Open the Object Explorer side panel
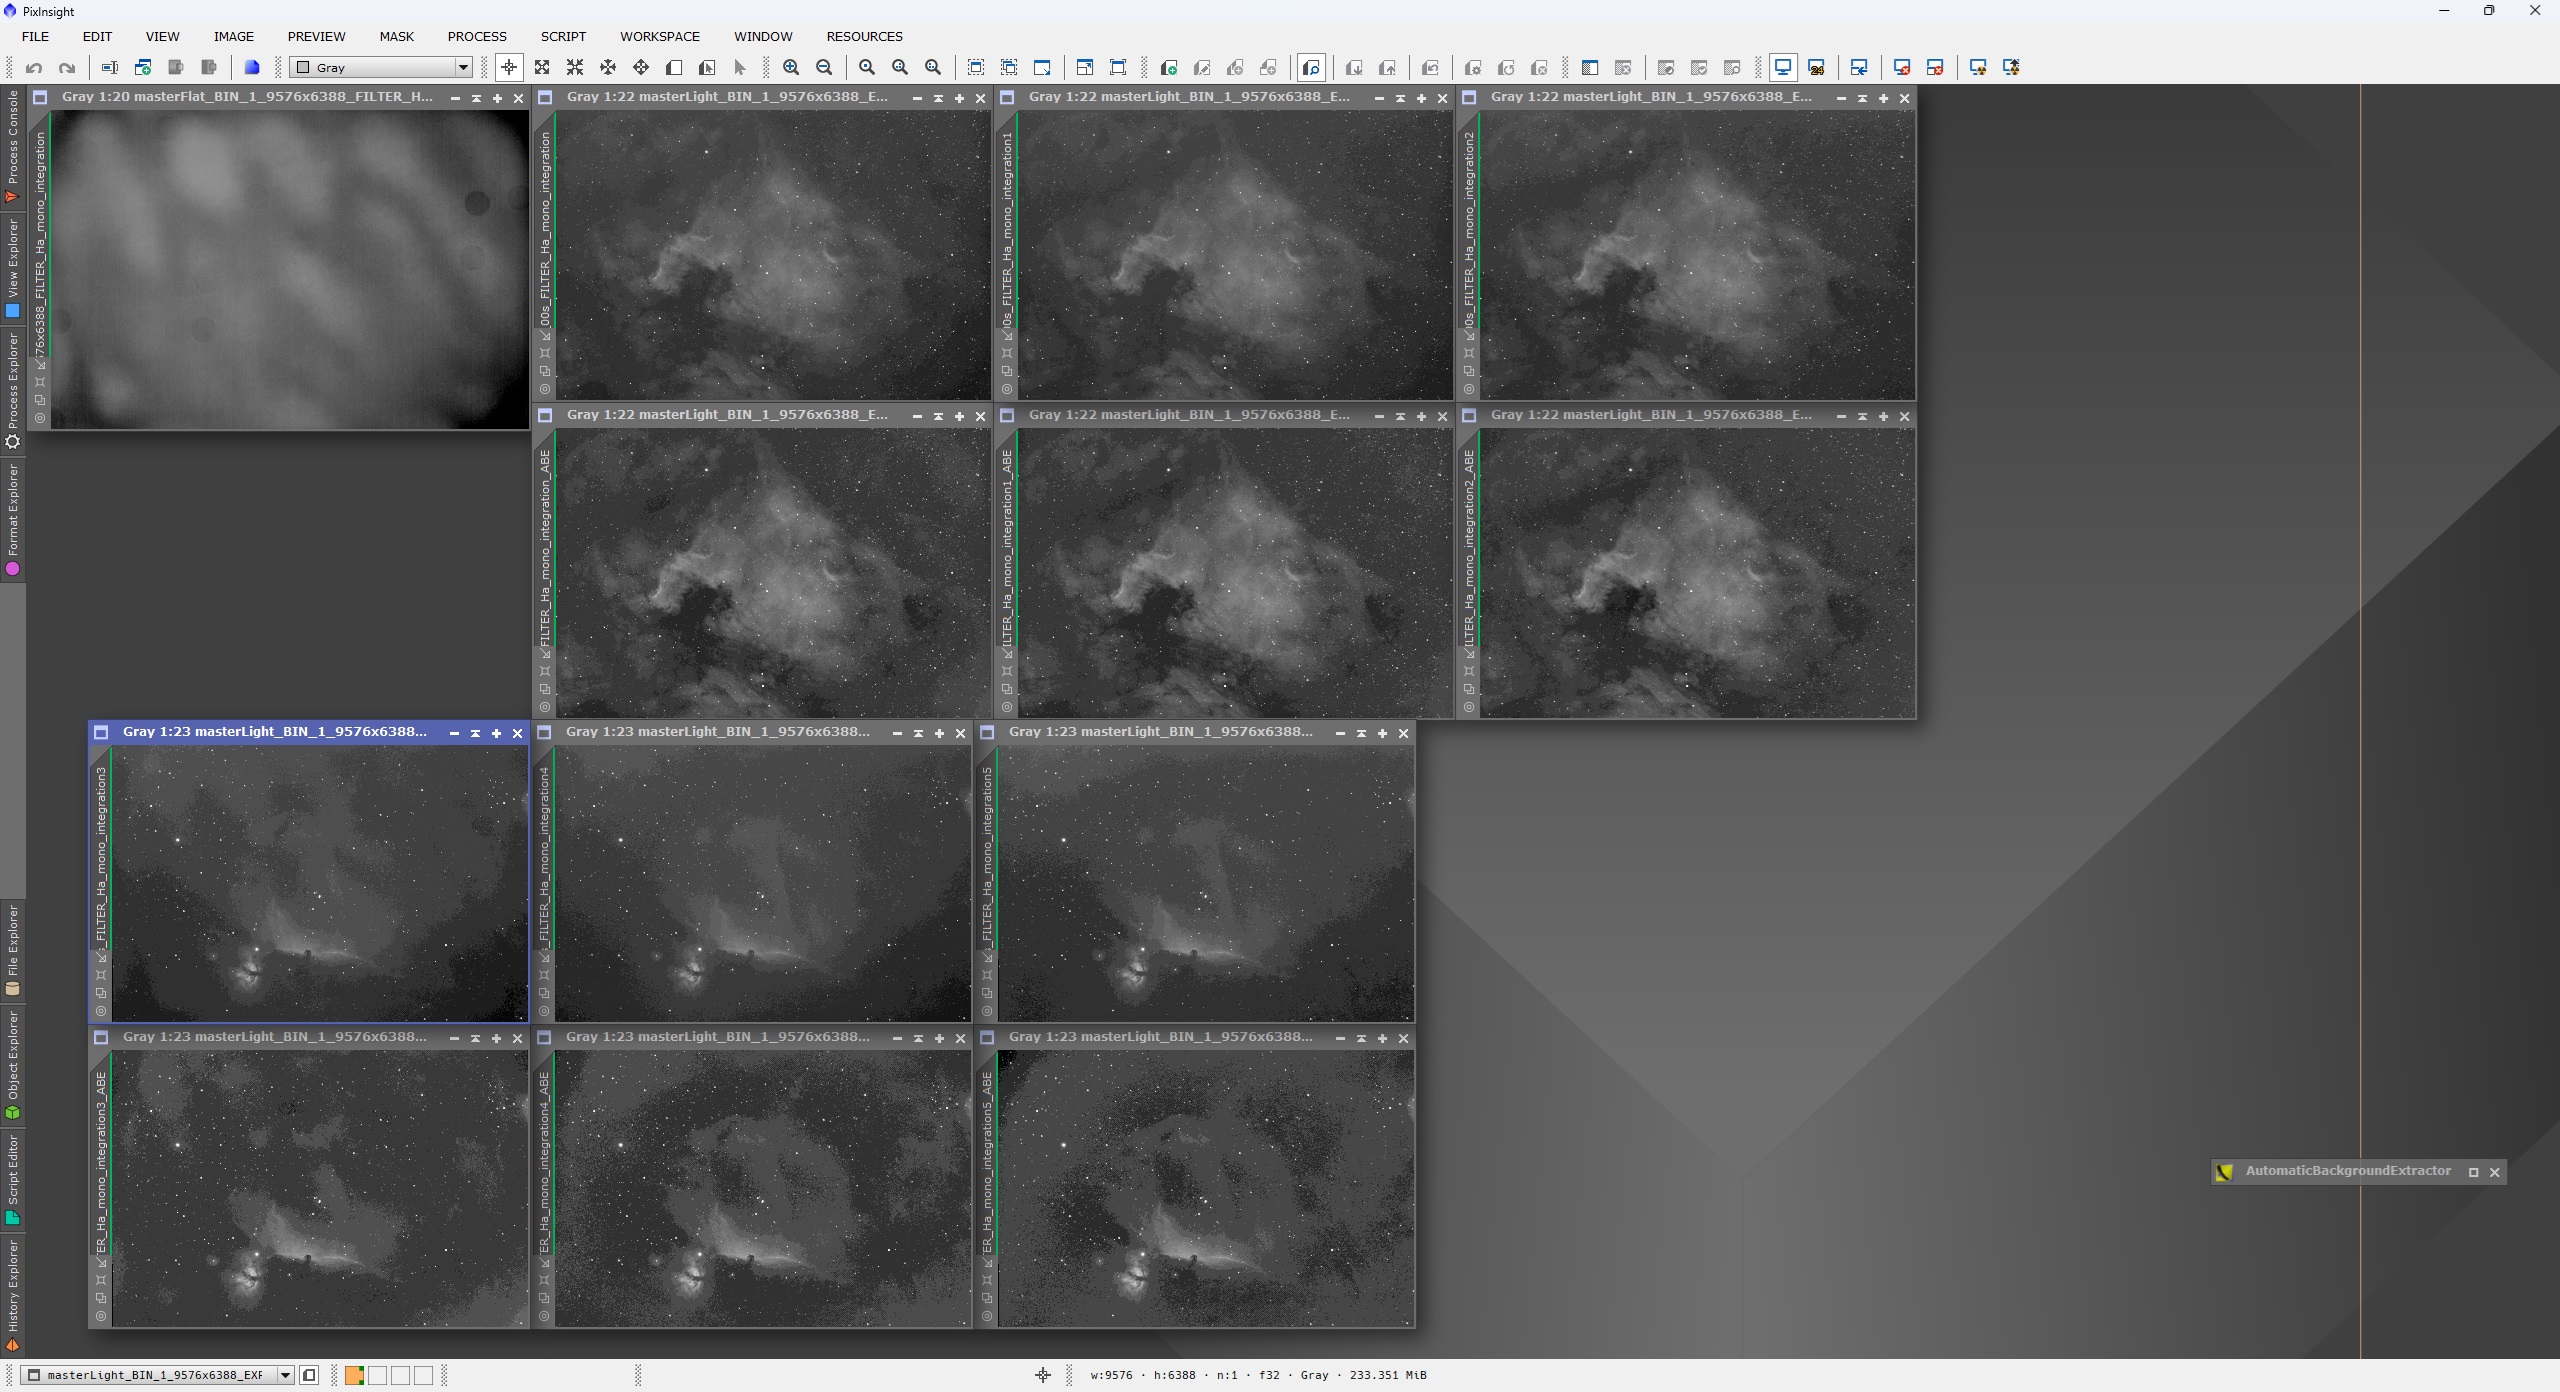The height and width of the screenshot is (1392, 2560). click(x=13, y=1065)
